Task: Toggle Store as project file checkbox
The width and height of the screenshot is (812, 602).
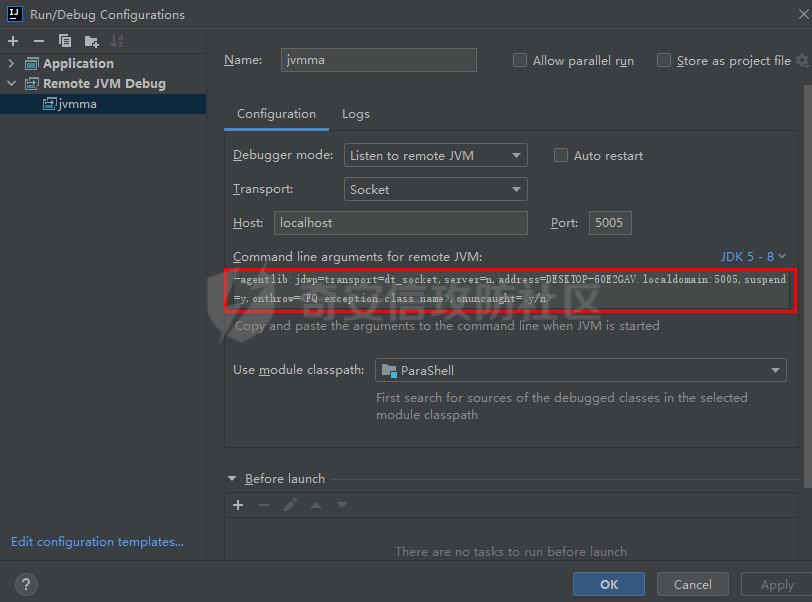Action: pyautogui.click(x=664, y=60)
